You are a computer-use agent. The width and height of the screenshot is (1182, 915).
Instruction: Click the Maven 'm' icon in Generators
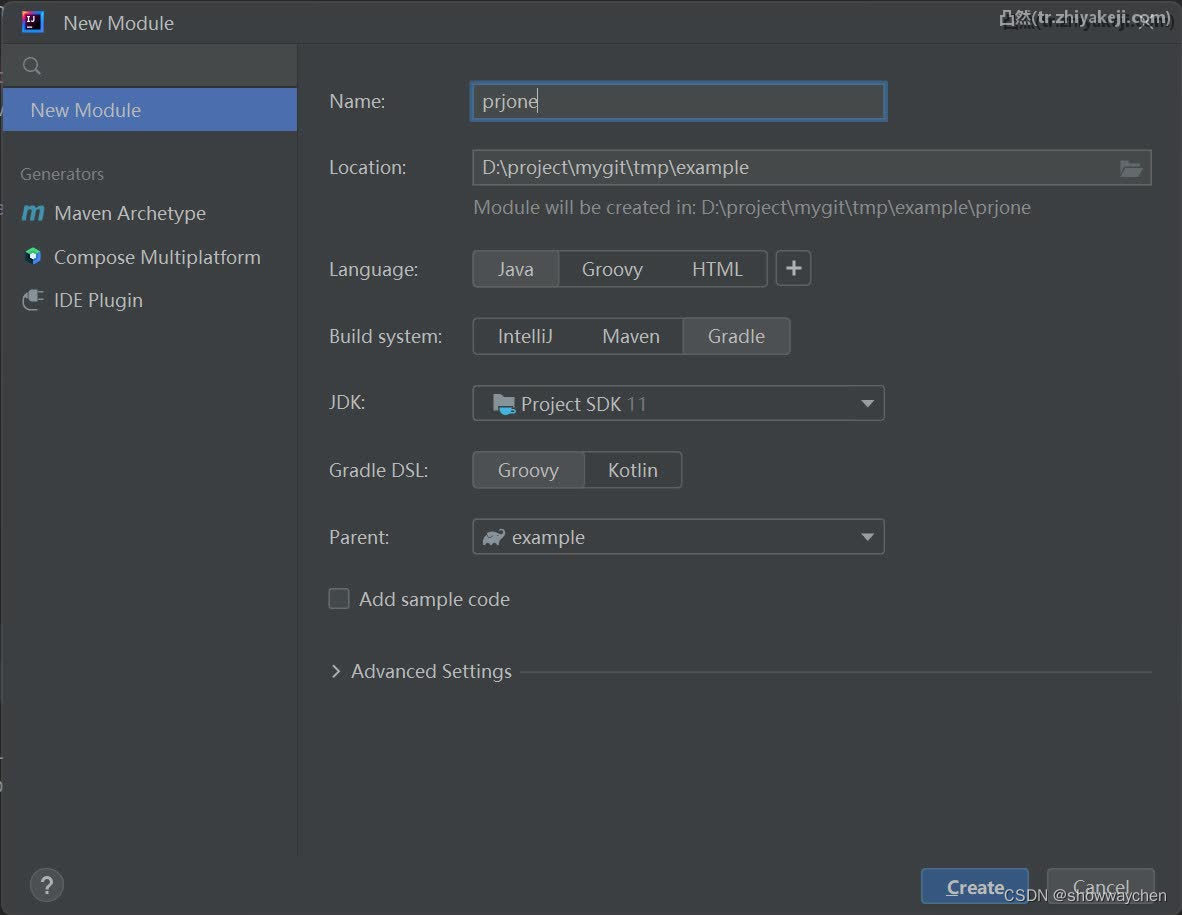32,213
